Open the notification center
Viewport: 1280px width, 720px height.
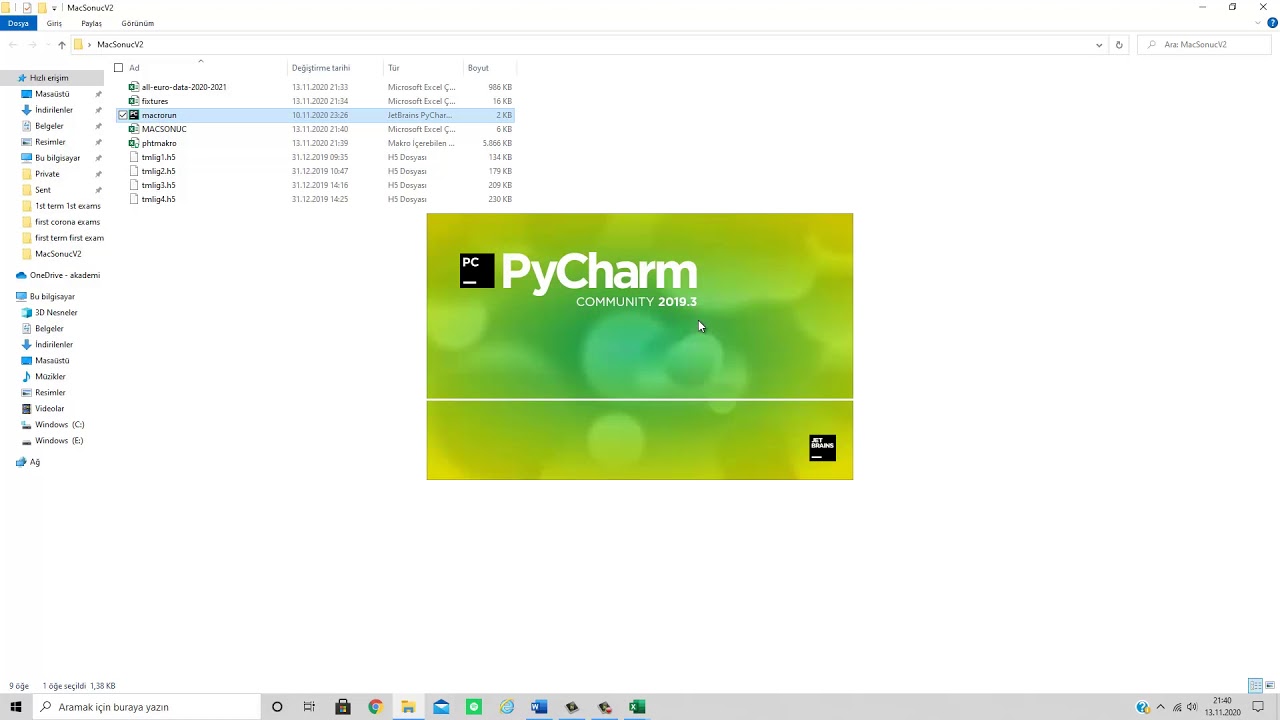[1258, 707]
